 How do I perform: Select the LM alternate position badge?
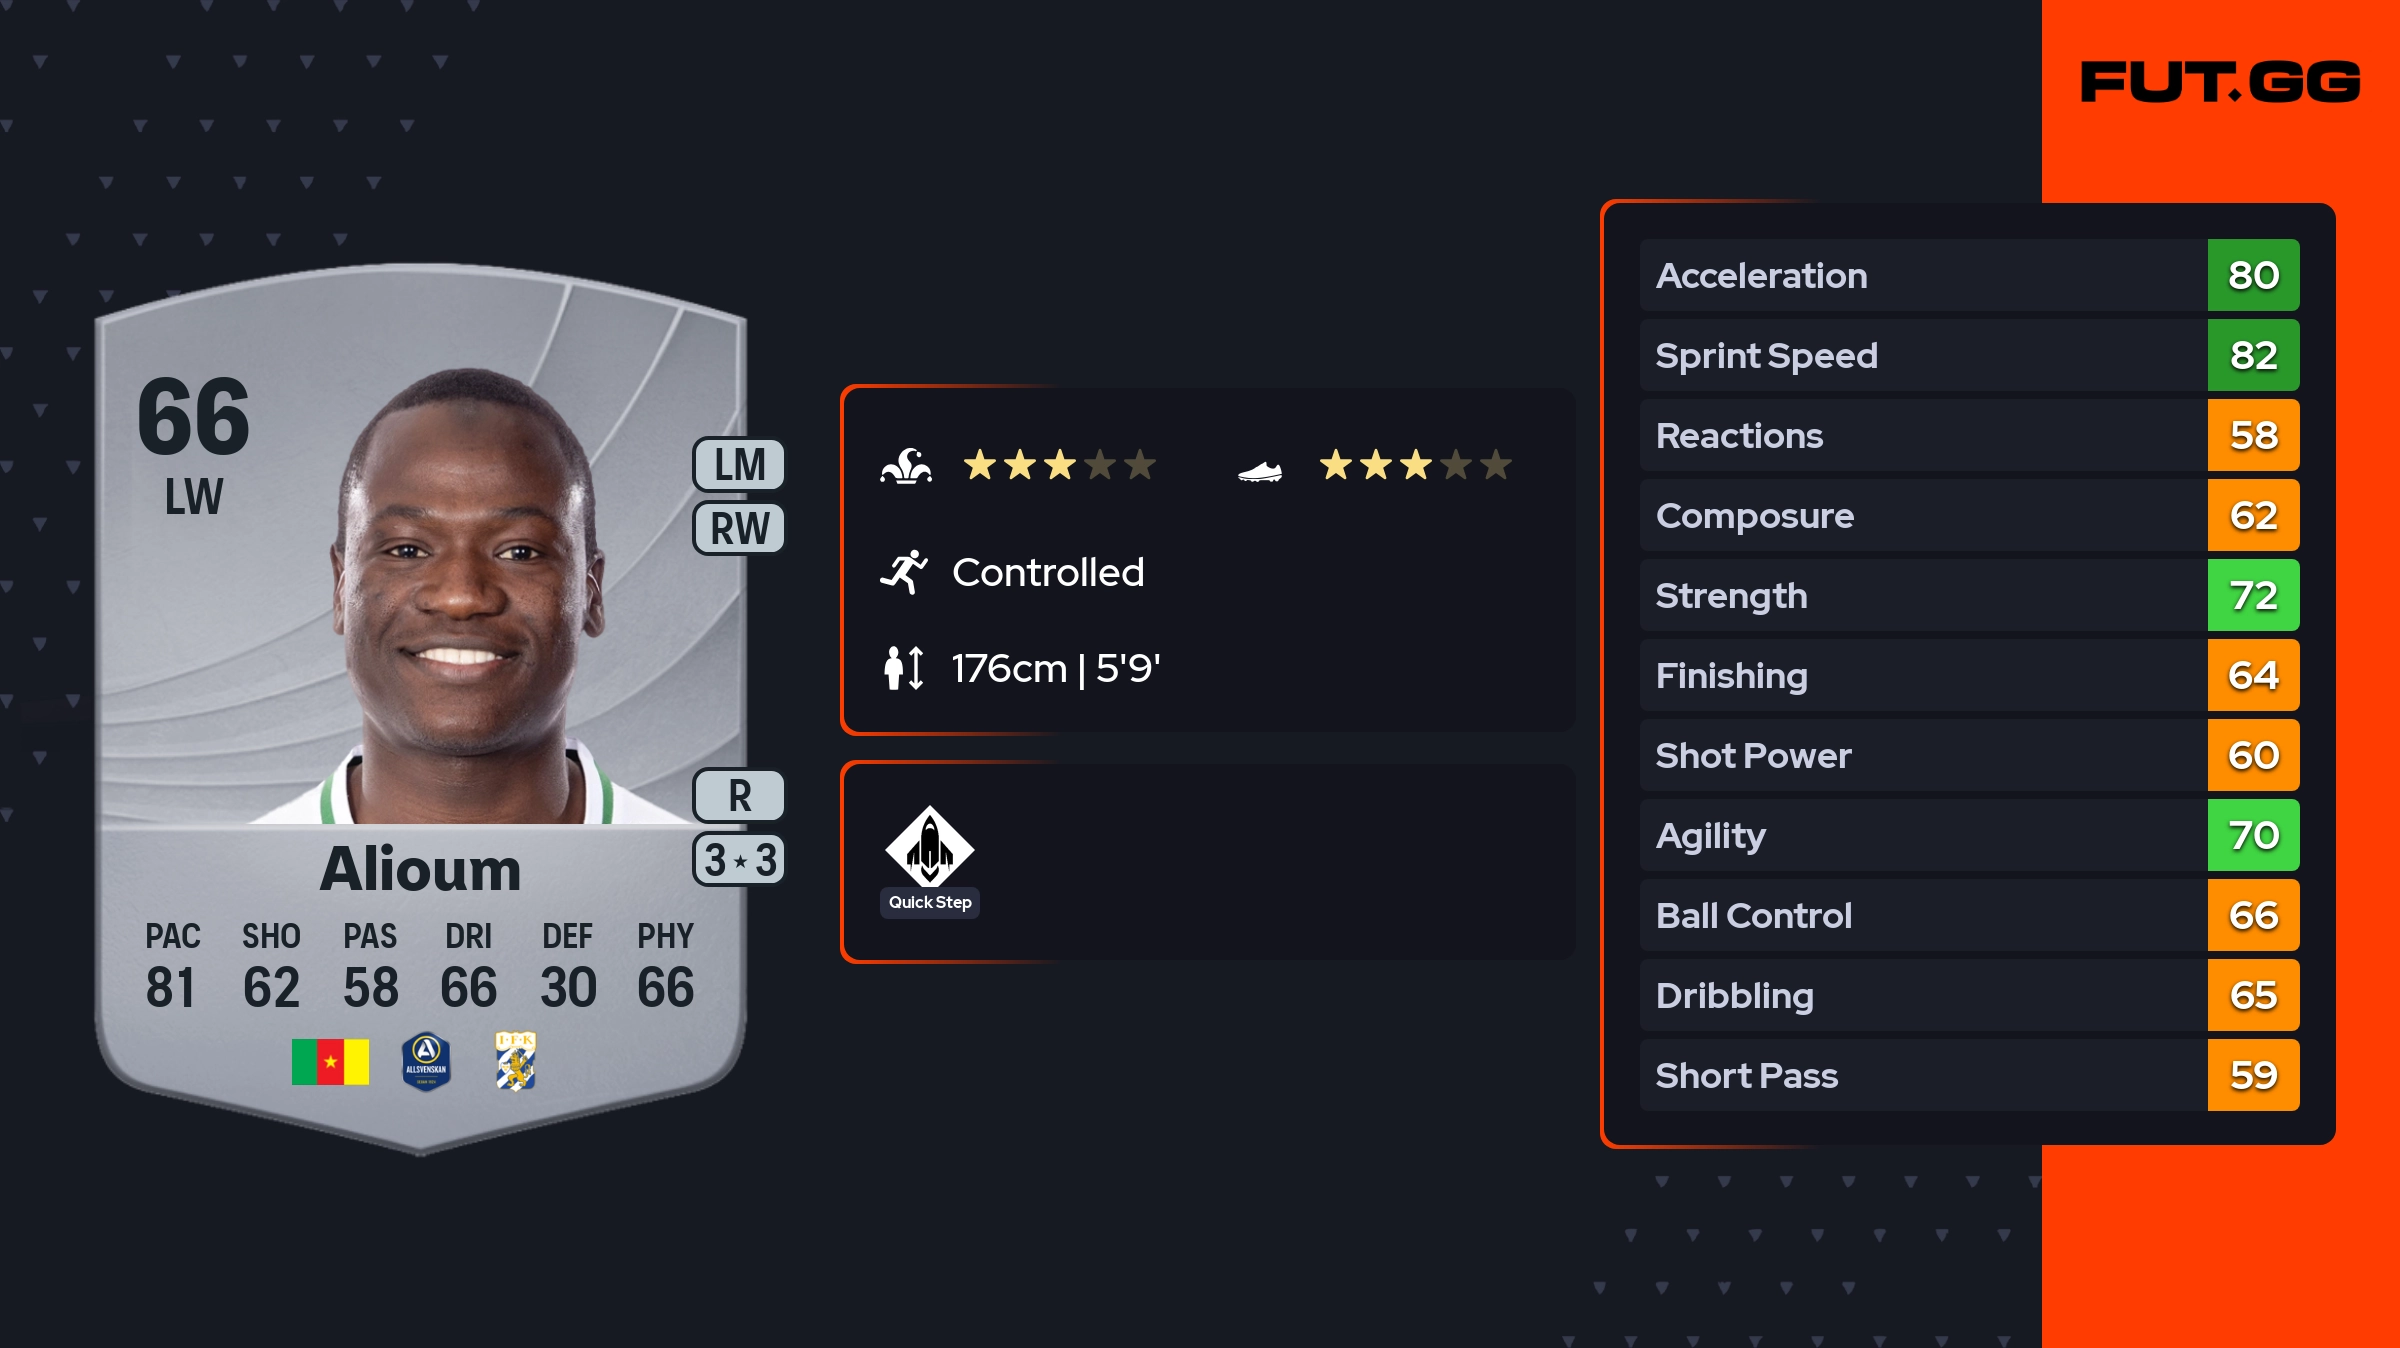coord(740,465)
